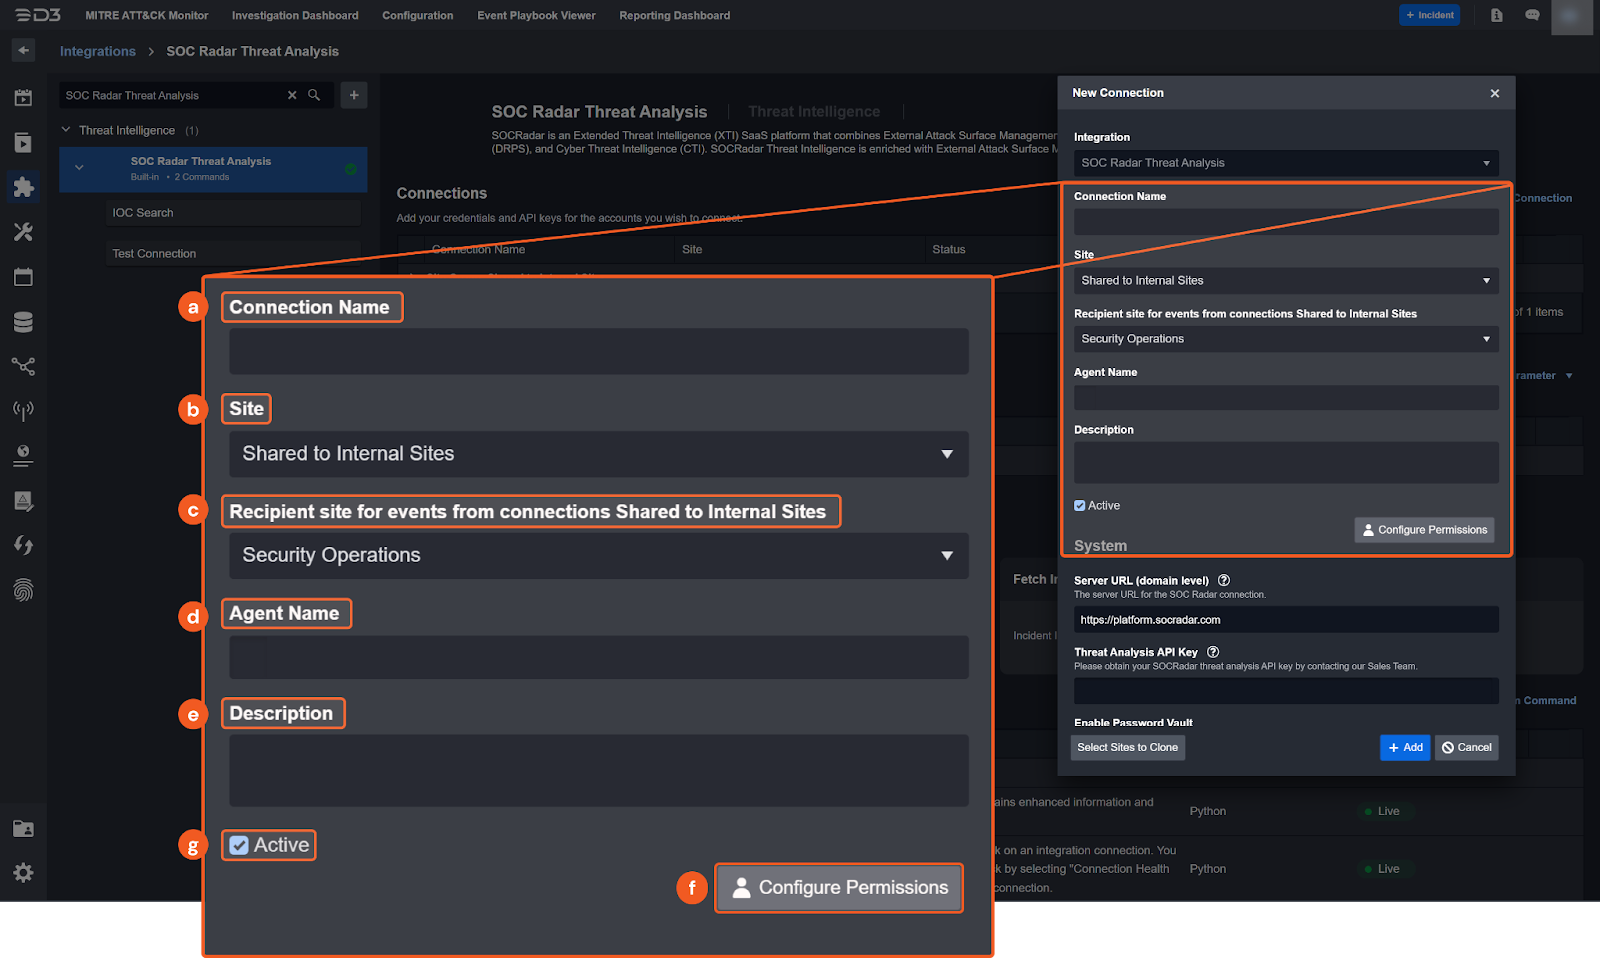Click the help icon beside Server URL
This screenshot has width=1600, height=958.
coord(1224,580)
